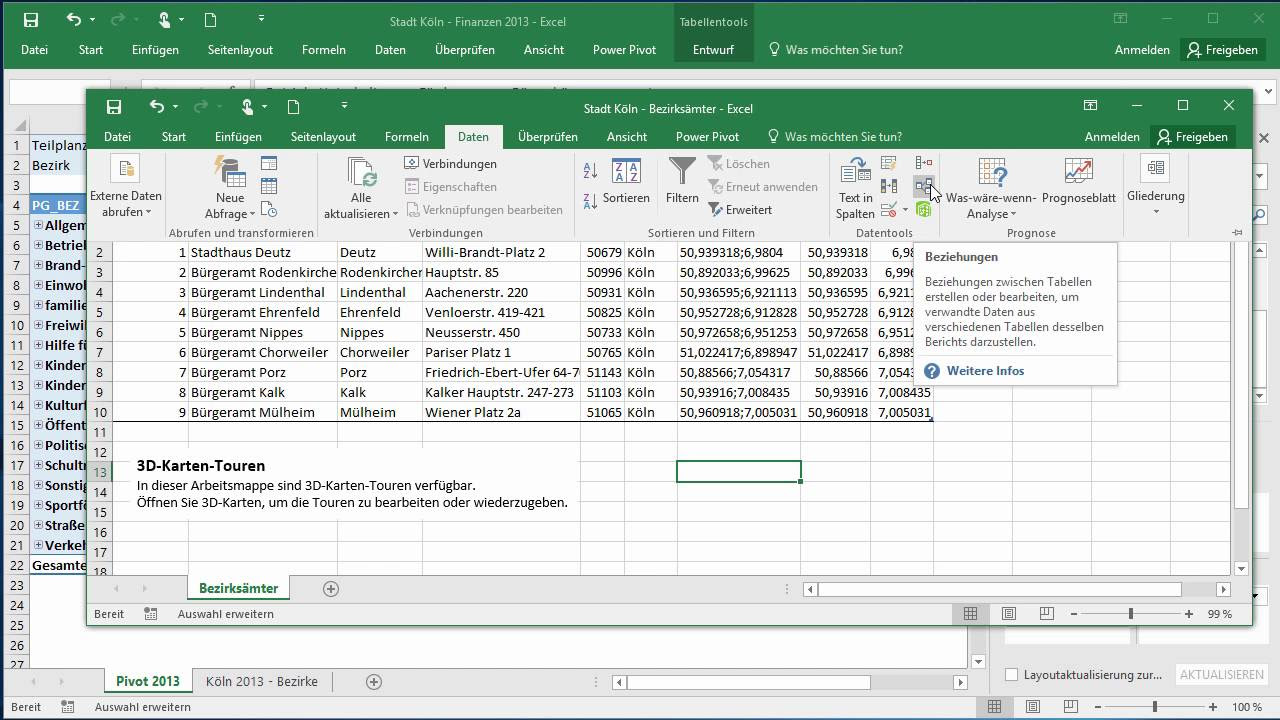Image resolution: width=1280 pixels, height=720 pixels.
Task: Switch to Formeln tab in Bezirksämter window
Action: (x=407, y=137)
